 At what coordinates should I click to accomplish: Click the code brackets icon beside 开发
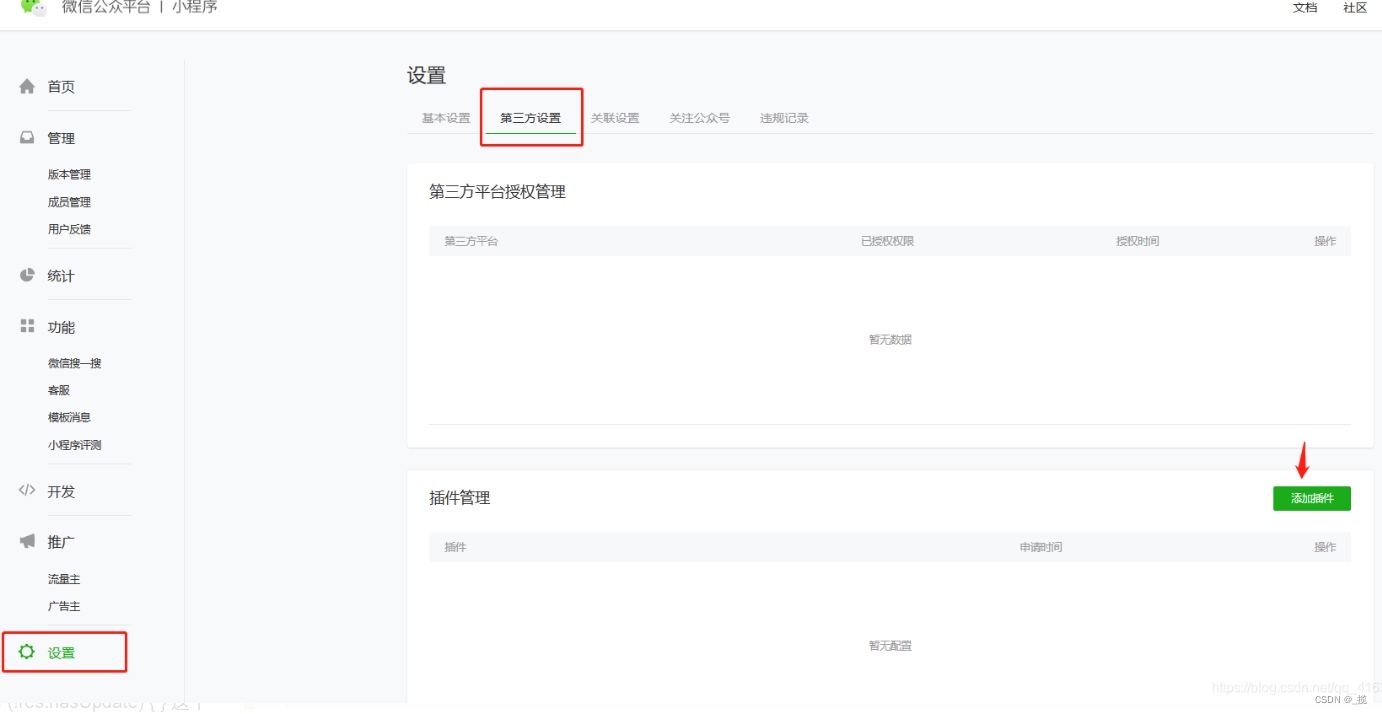pos(27,491)
